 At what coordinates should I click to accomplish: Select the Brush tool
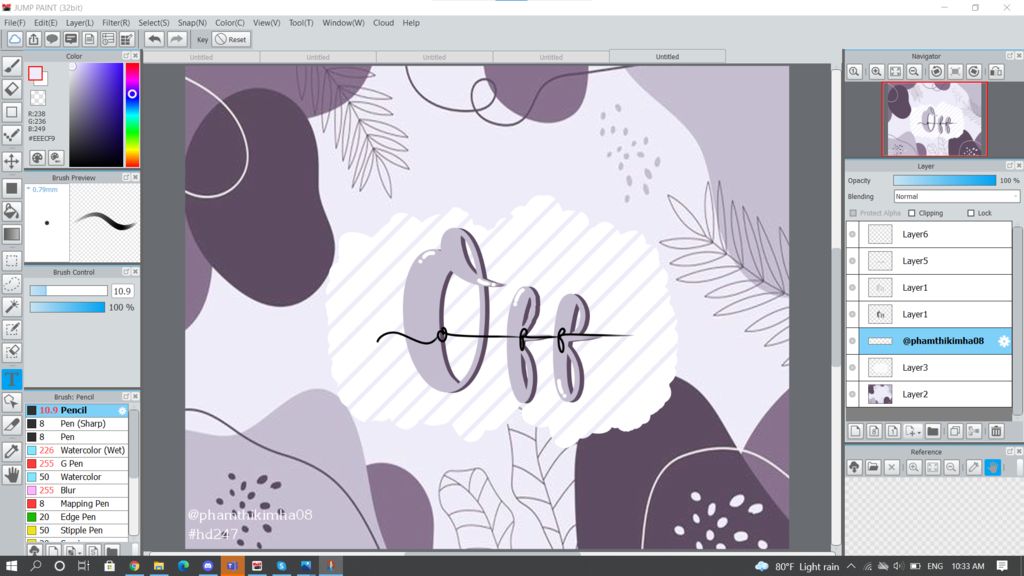click(12, 66)
